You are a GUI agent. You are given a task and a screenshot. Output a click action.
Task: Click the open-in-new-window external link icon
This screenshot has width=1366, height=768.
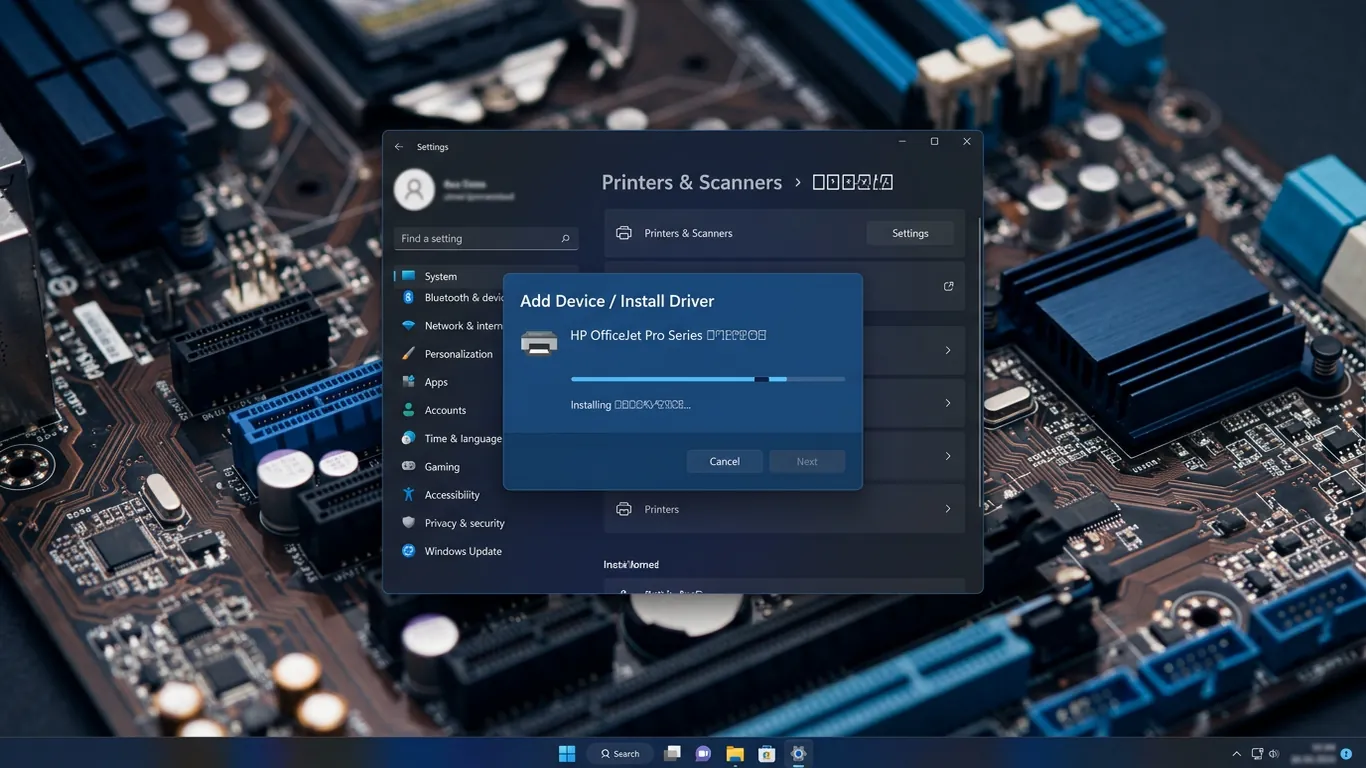948,286
